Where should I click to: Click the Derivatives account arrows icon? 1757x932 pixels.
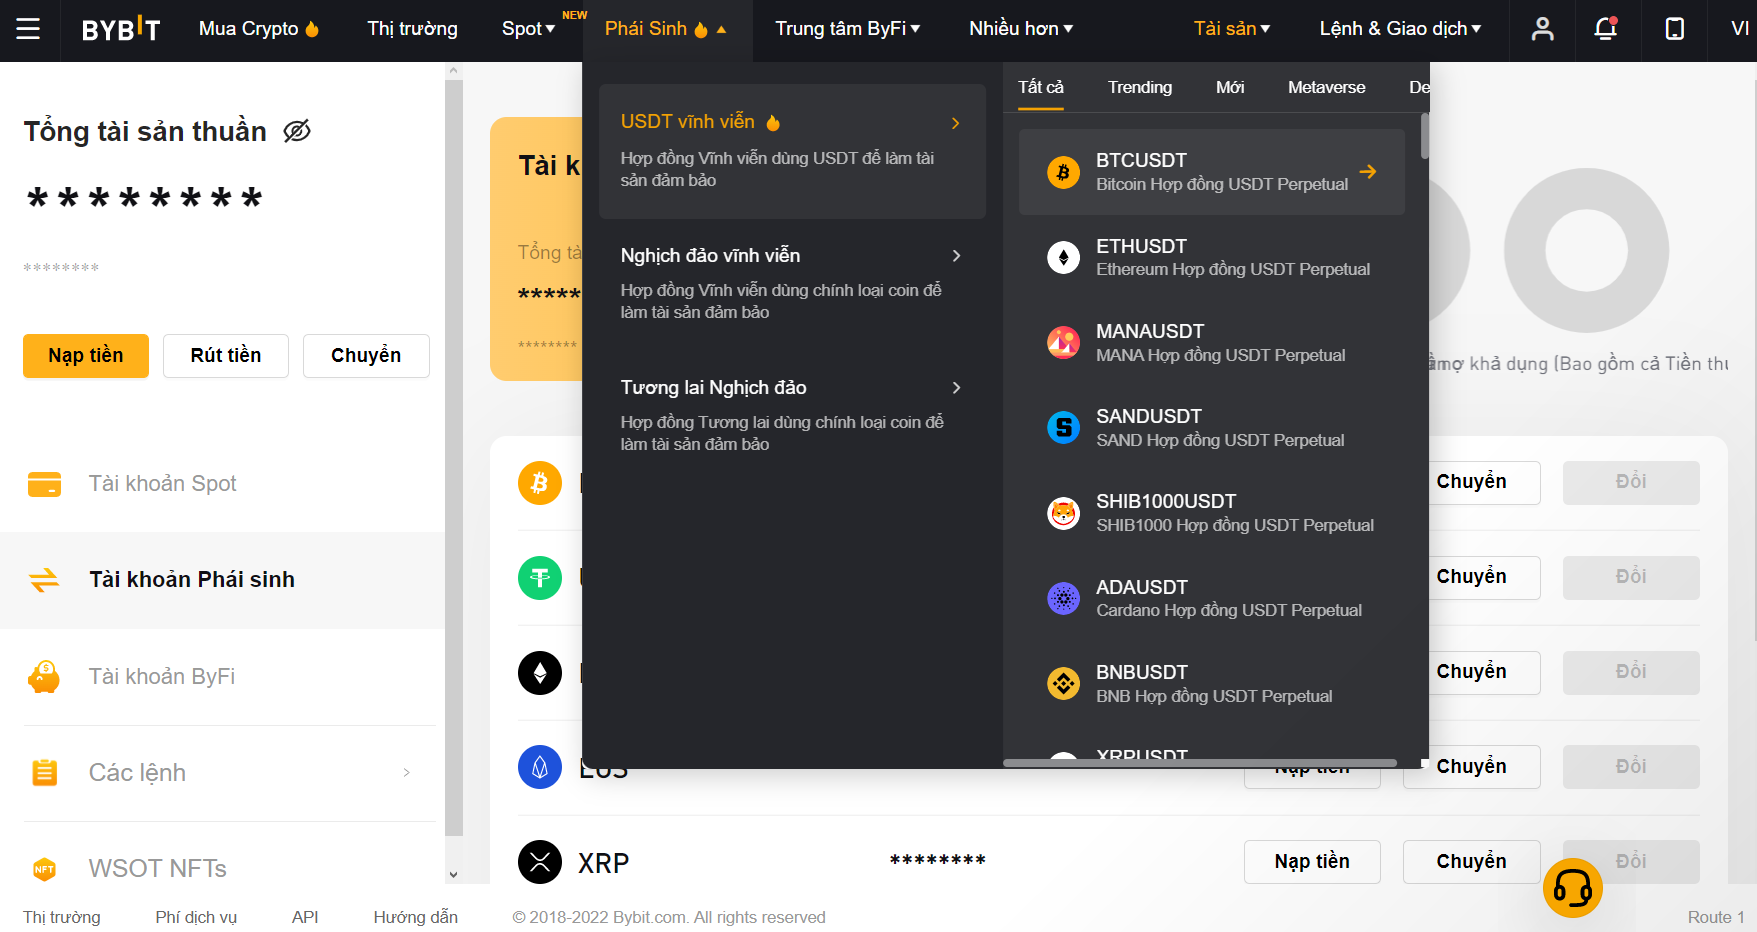click(x=44, y=580)
